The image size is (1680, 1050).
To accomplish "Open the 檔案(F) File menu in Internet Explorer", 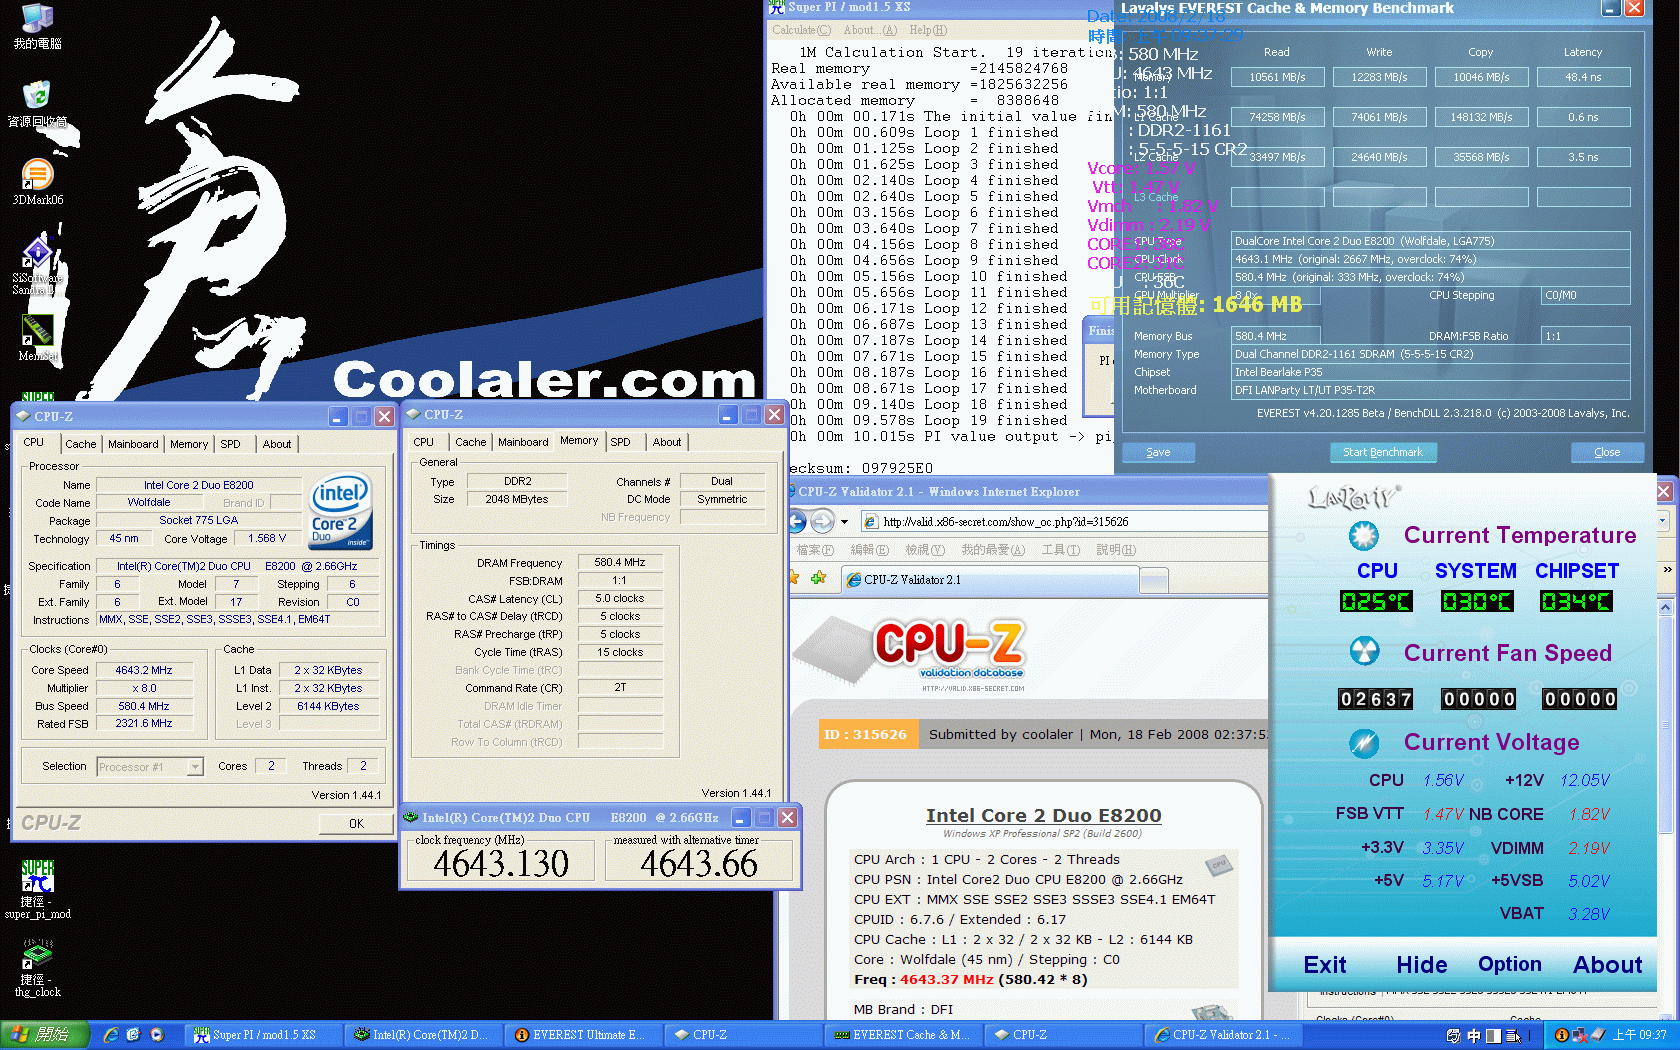I will pyautogui.click(x=815, y=550).
